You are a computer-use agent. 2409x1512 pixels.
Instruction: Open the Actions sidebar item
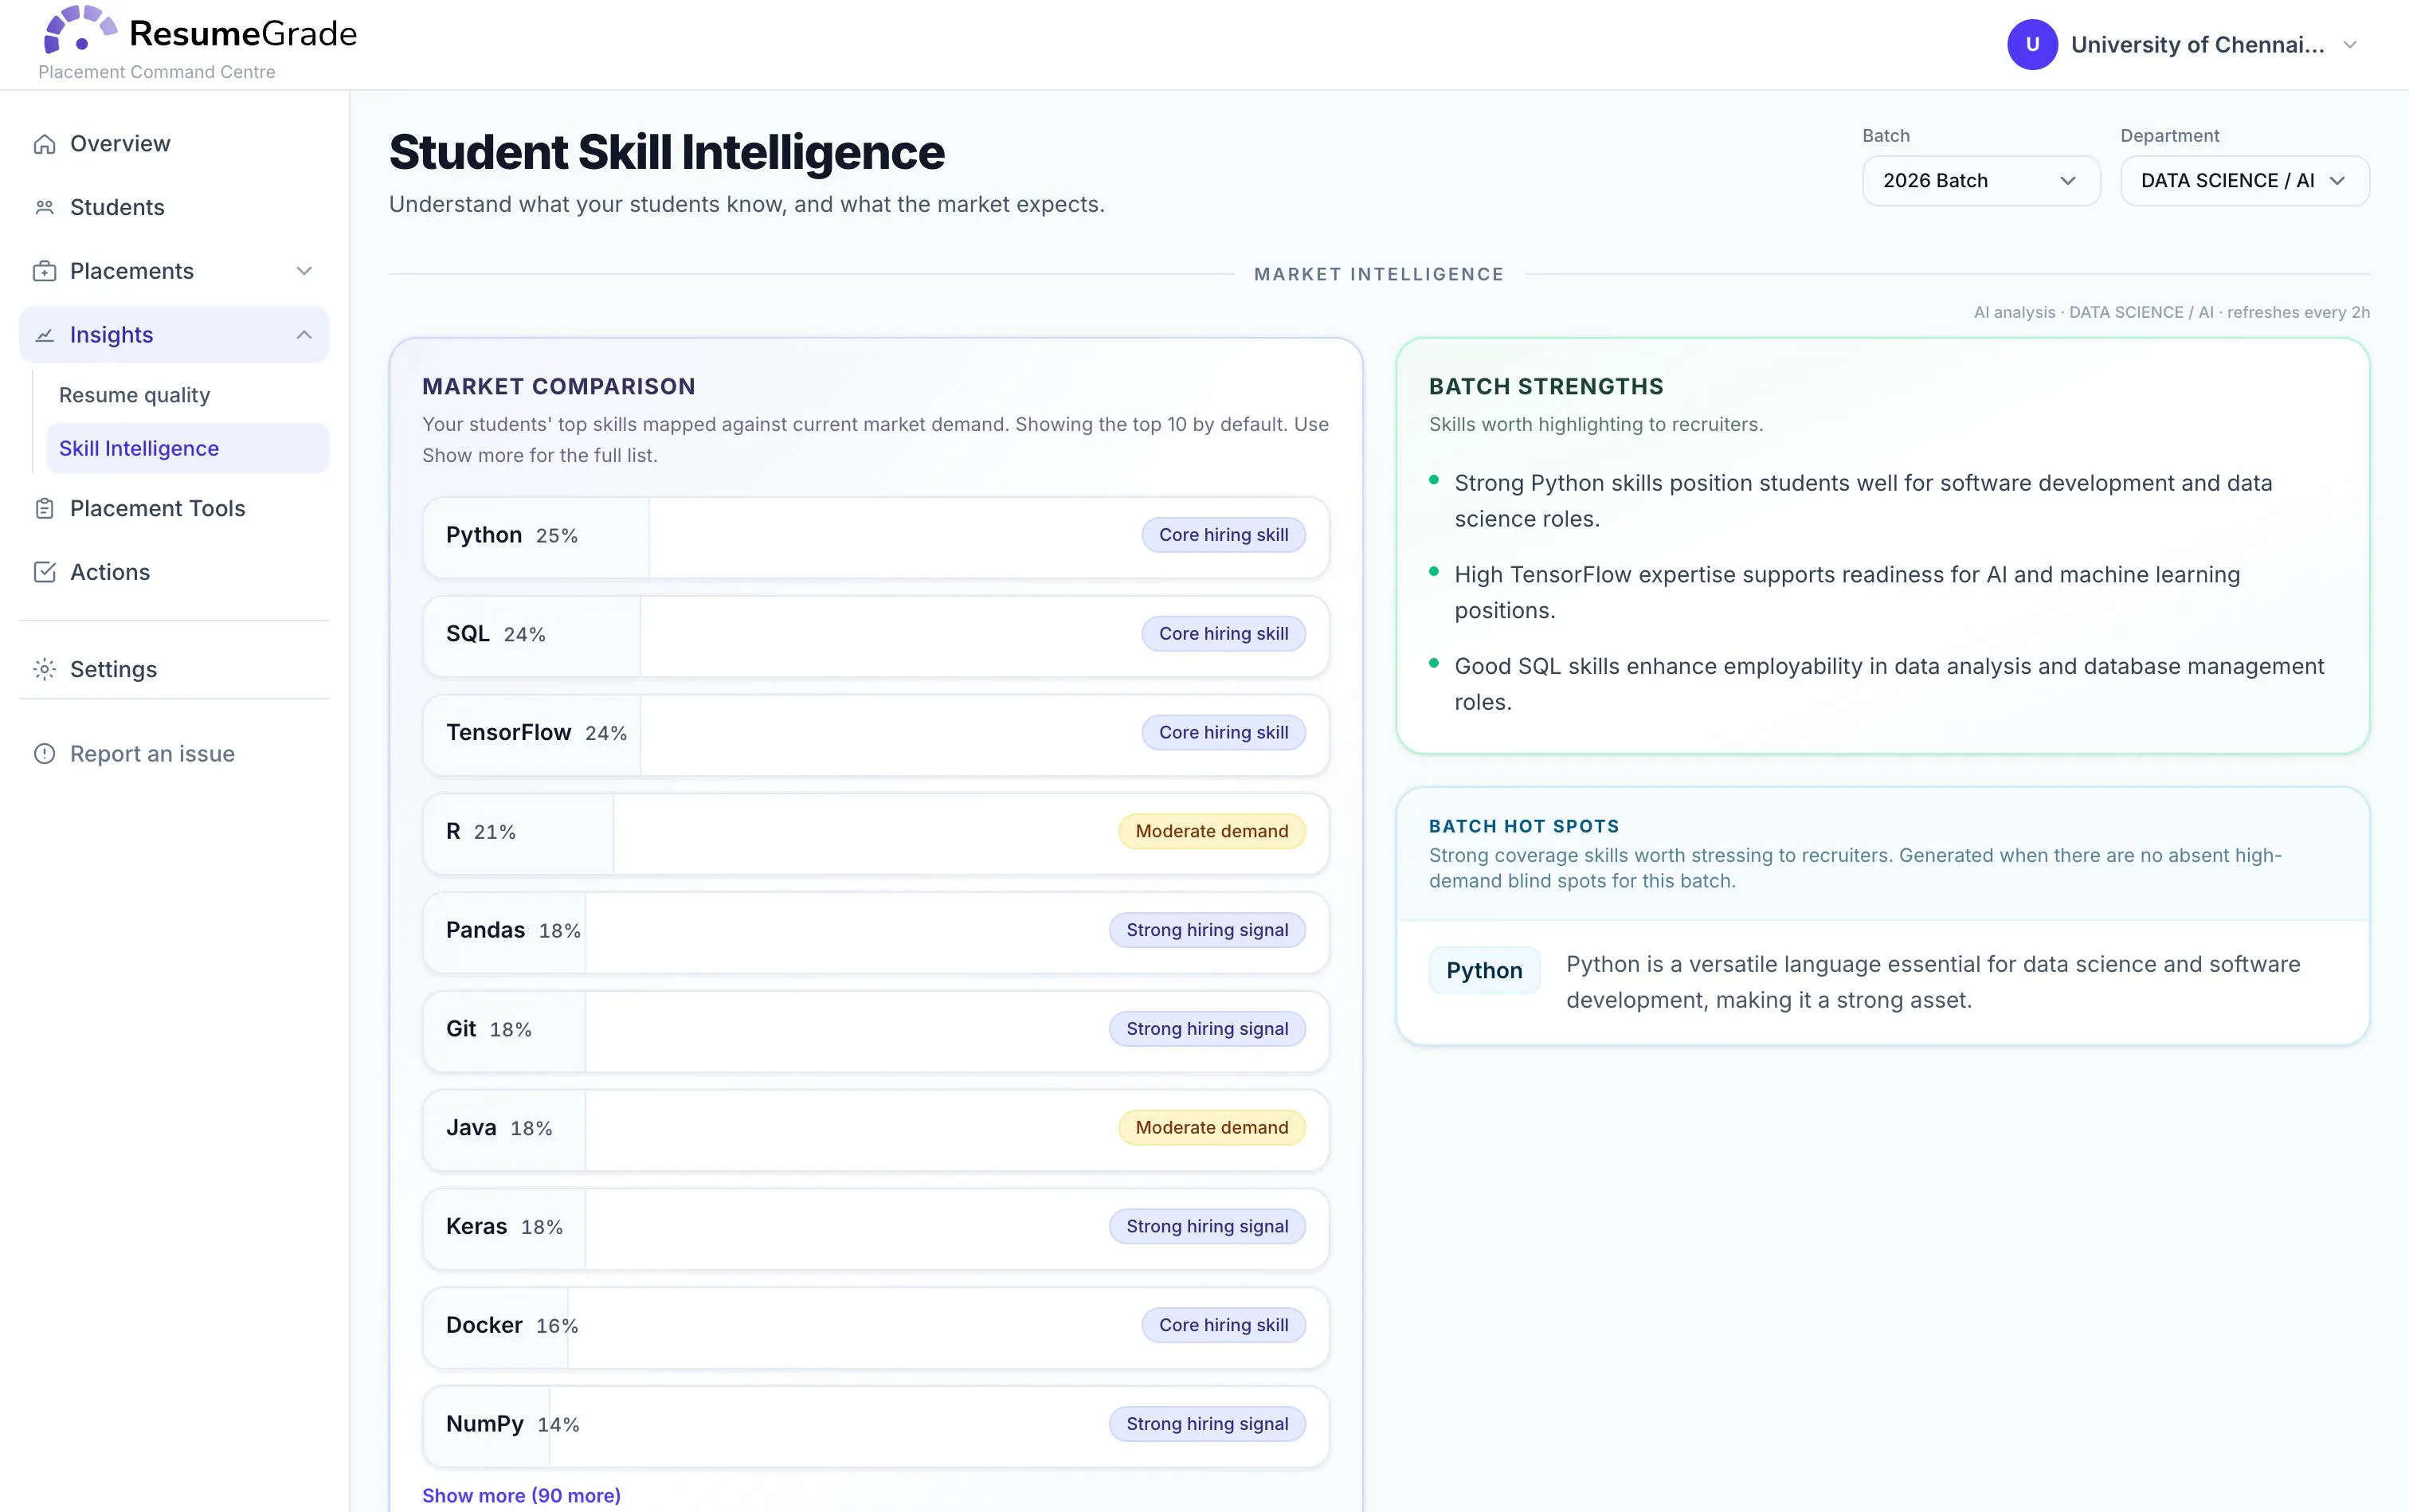click(x=174, y=572)
